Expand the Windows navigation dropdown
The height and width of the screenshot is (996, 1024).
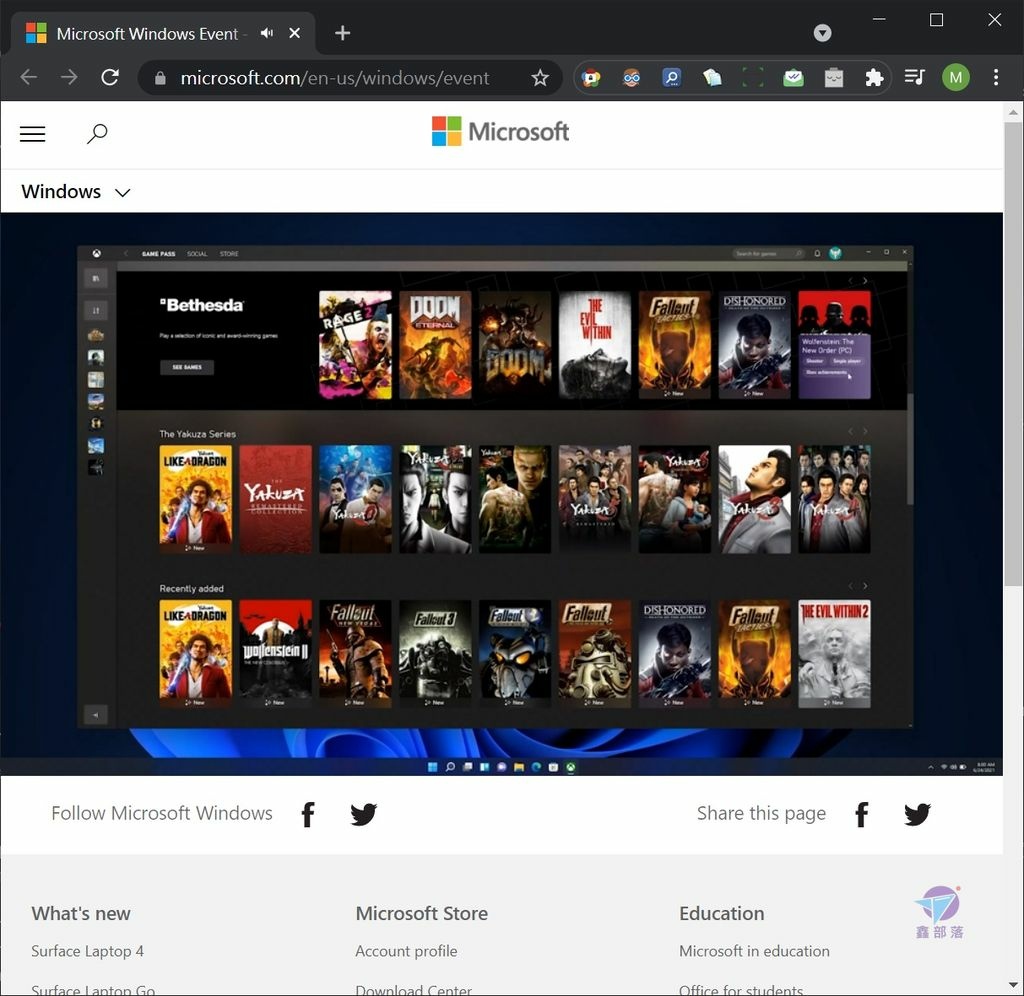(x=76, y=191)
